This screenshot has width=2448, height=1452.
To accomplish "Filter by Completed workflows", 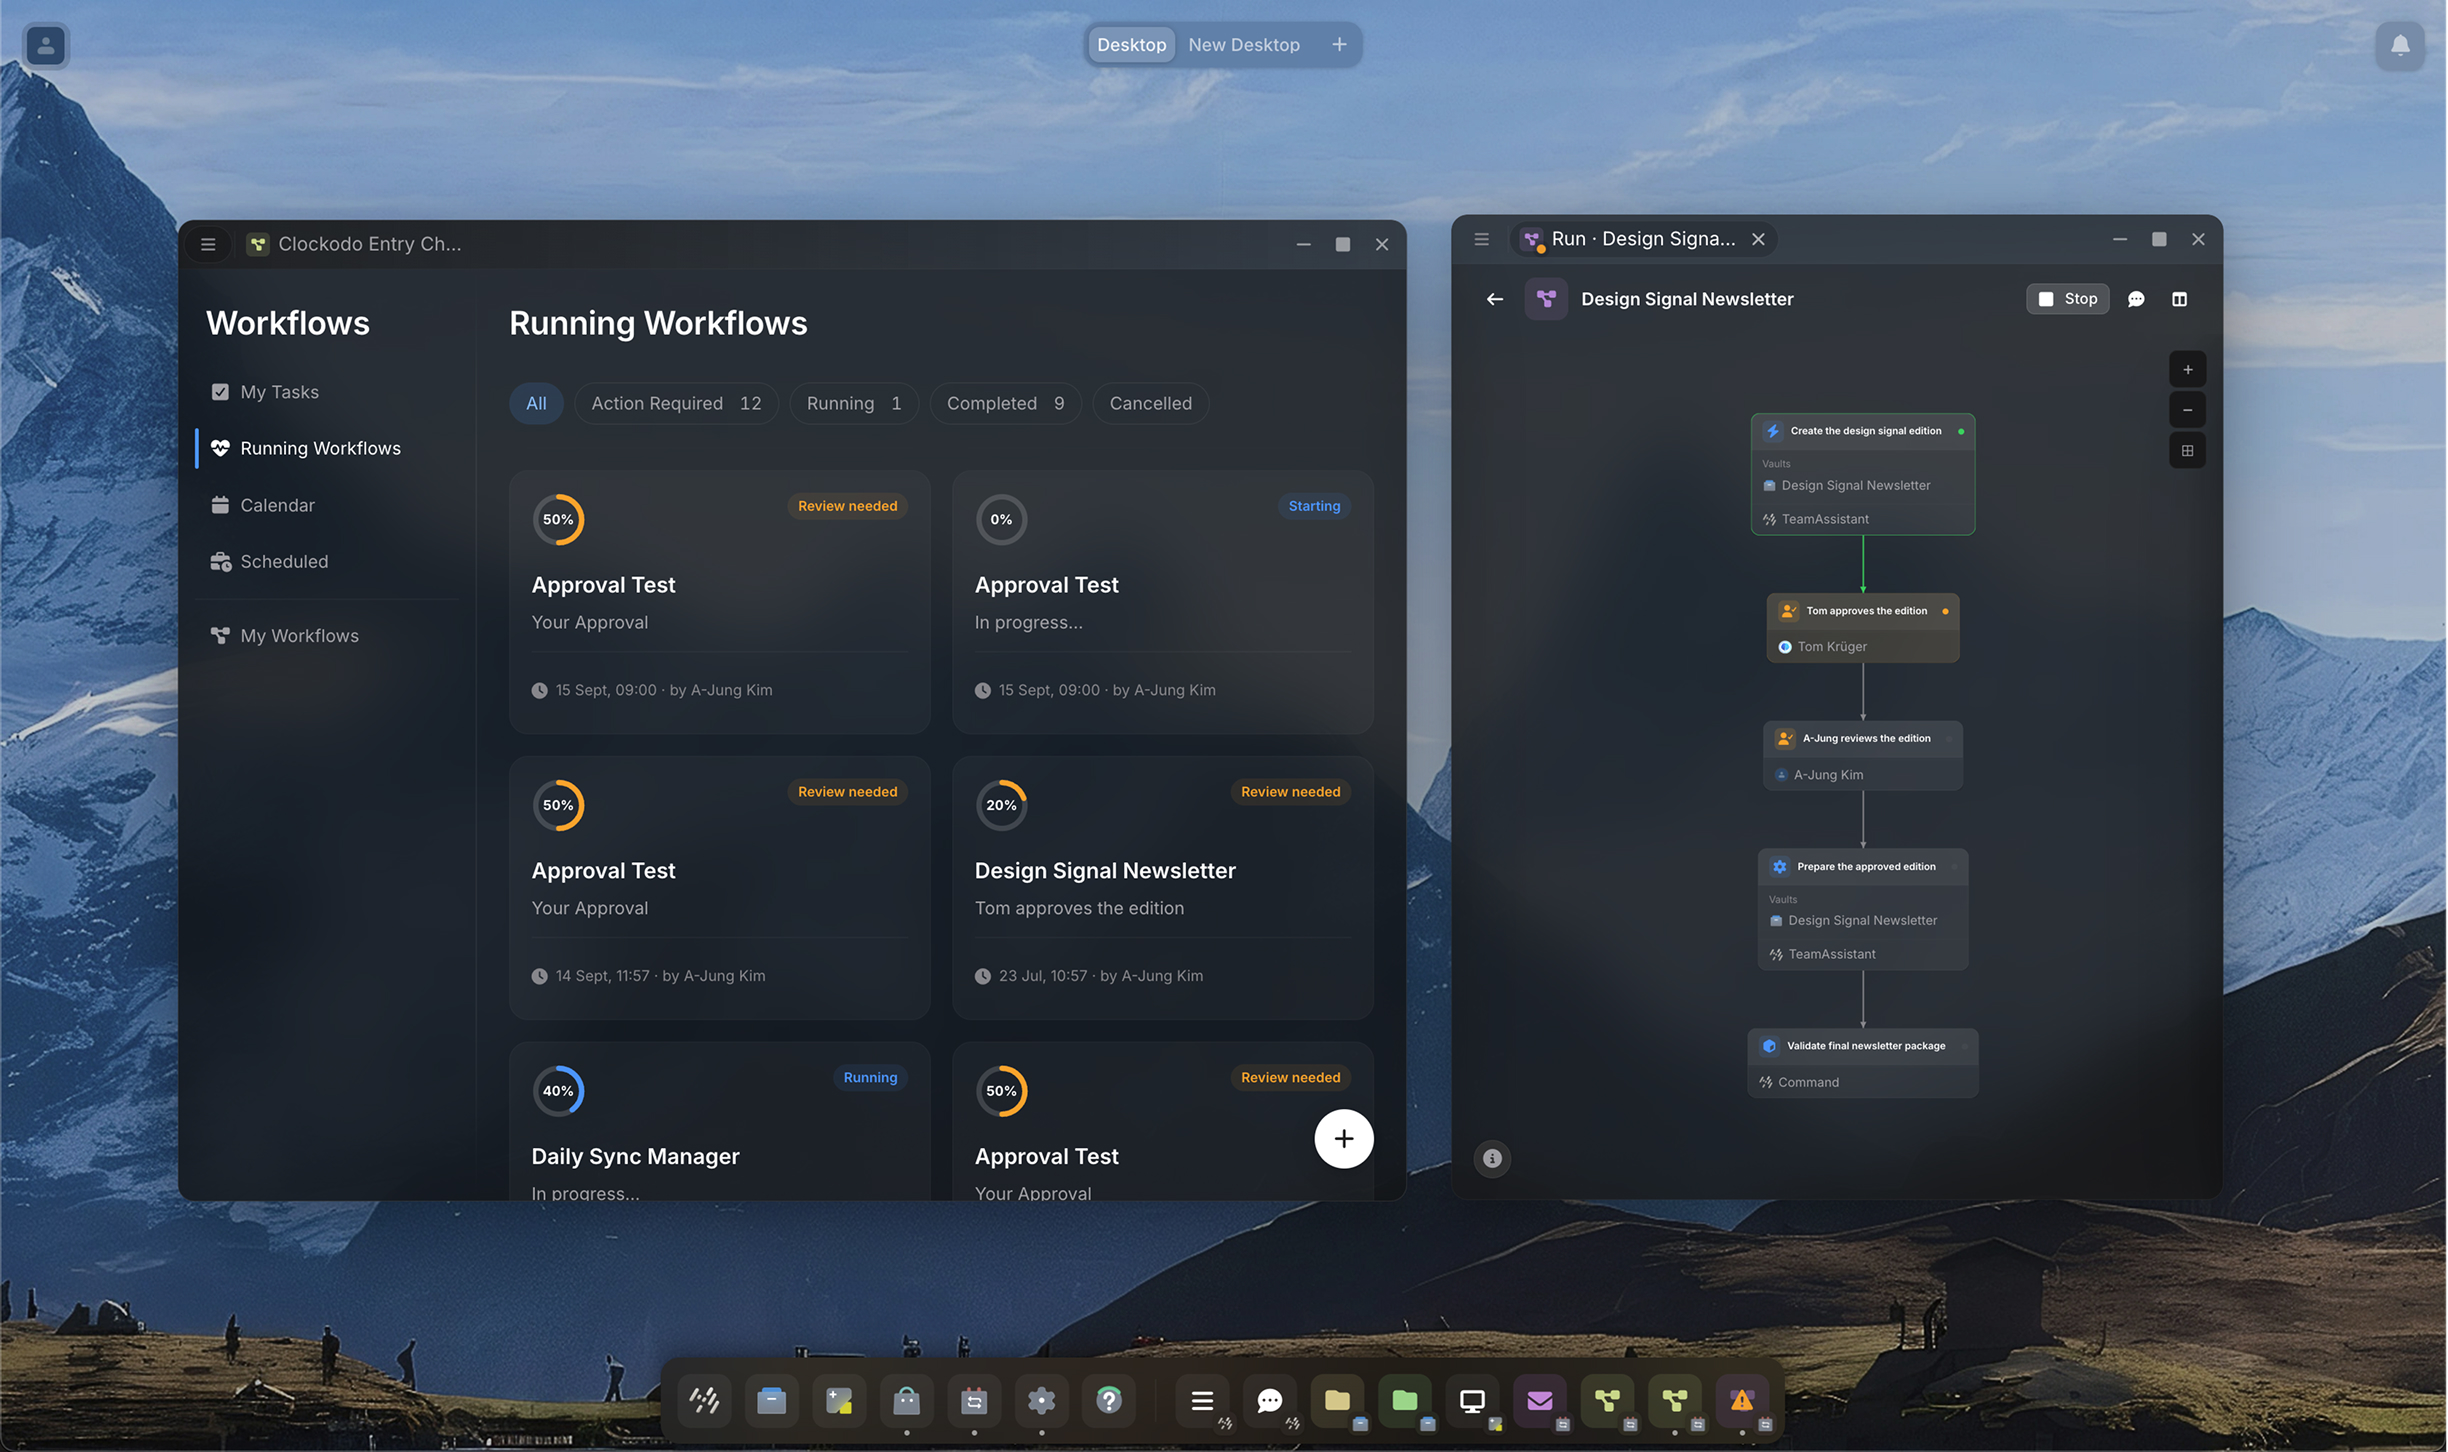I will [x=1005, y=403].
